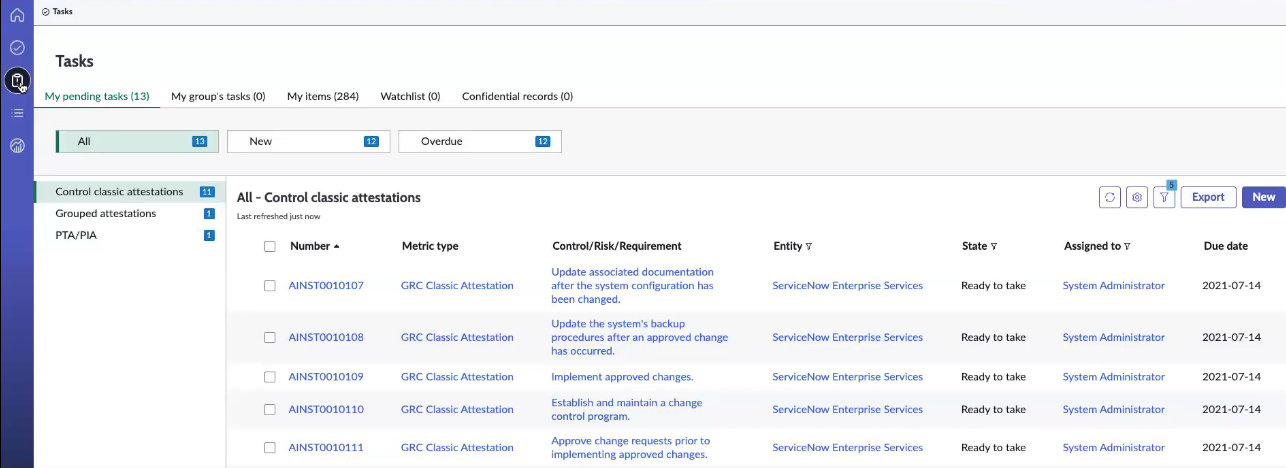Open GRC Classic Attestation link for AINST0010109

point(457,377)
